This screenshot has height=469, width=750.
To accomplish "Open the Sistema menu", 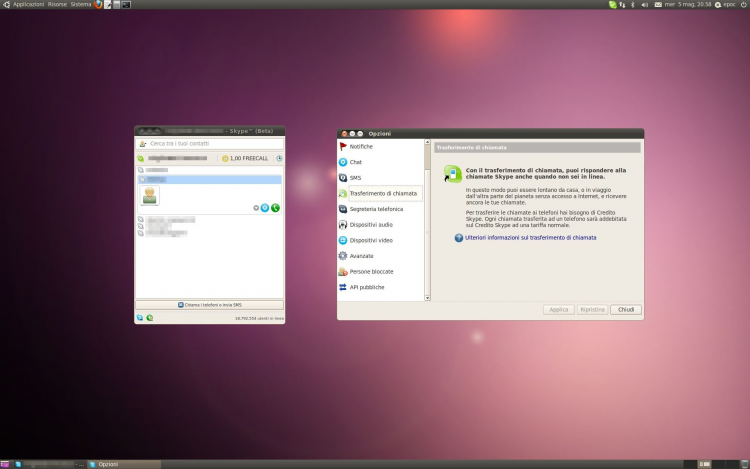I will click(81, 4).
